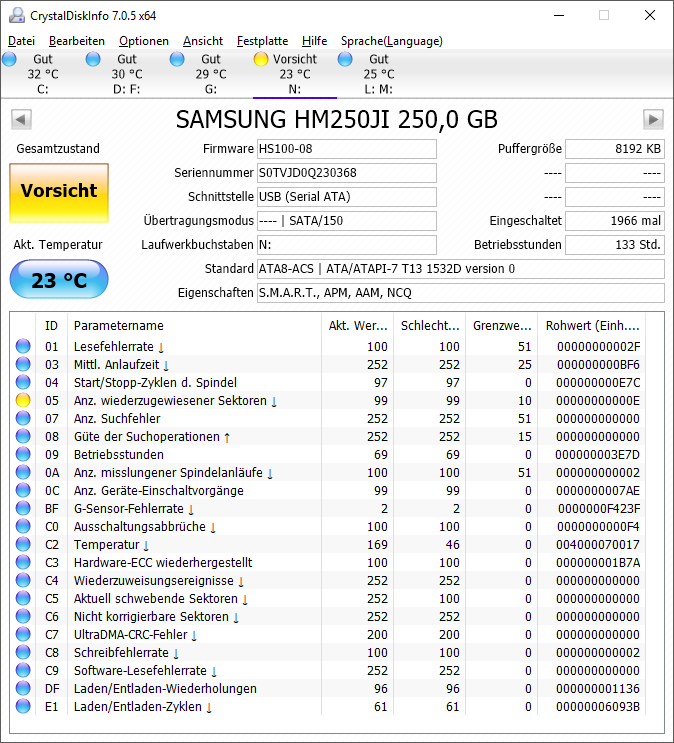
Task: Click the status orb for C5 schwebende Sektoren
Action: click(23, 598)
